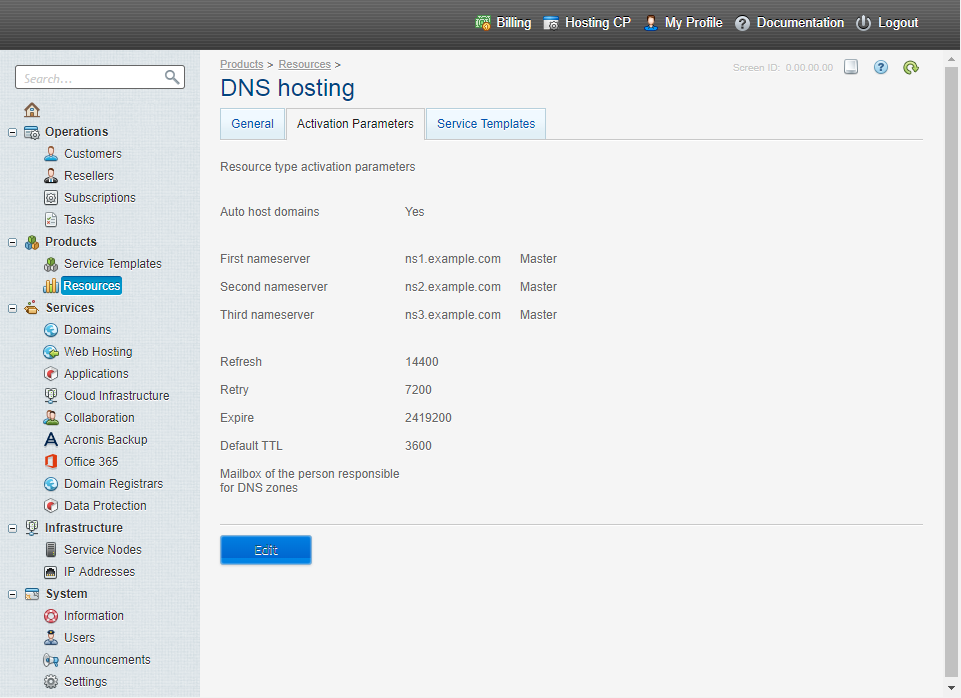961x698 pixels.
Task: Click the help question mark icon
Action: point(881,68)
